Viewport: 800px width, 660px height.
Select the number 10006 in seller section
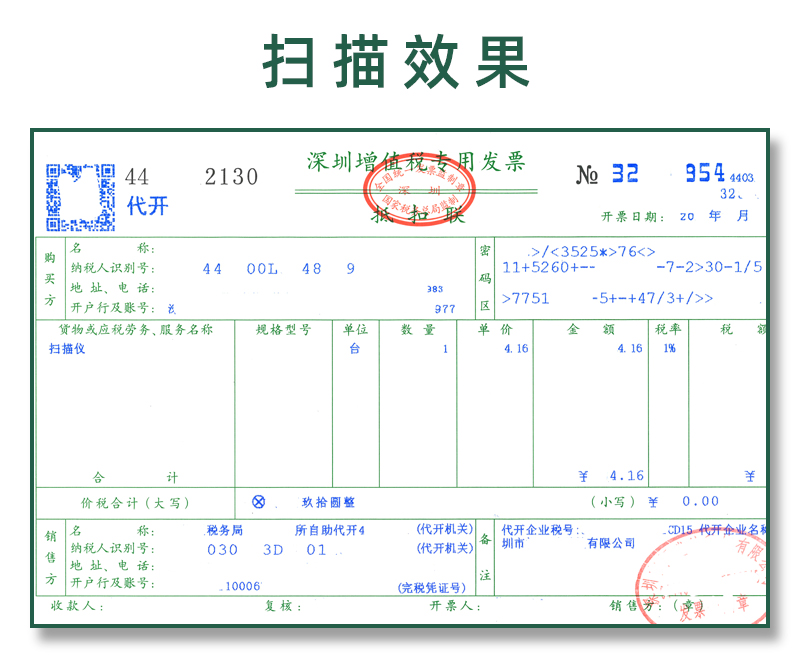[x=242, y=587]
